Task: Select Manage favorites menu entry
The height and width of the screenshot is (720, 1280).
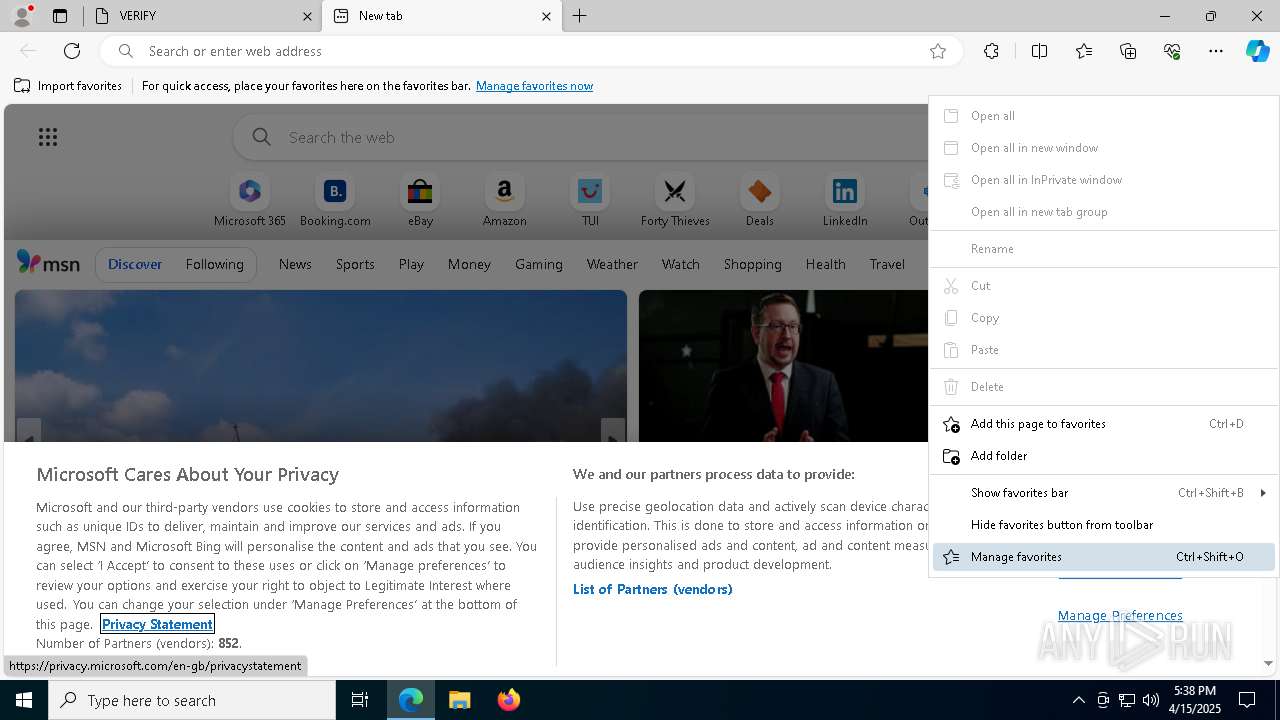Action: [1104, 557]
